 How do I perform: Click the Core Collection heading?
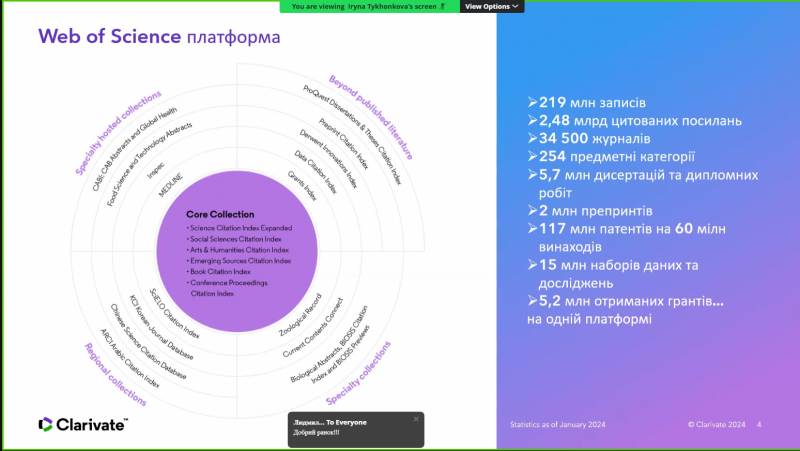pyautogui.click(x=220, y=214)
